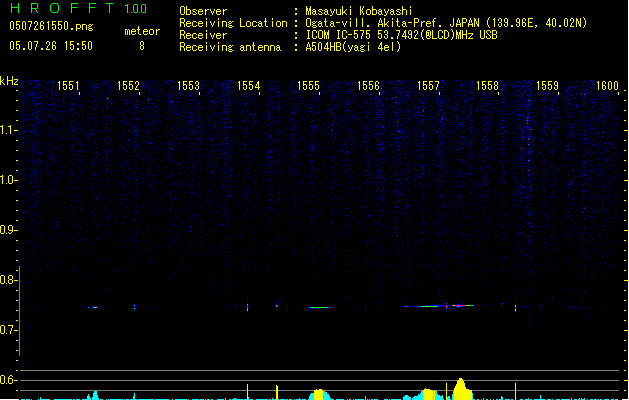Click time marker 1551
This screenshot has height=400, width=629.
pyautogui.click(x=68, y=86)
